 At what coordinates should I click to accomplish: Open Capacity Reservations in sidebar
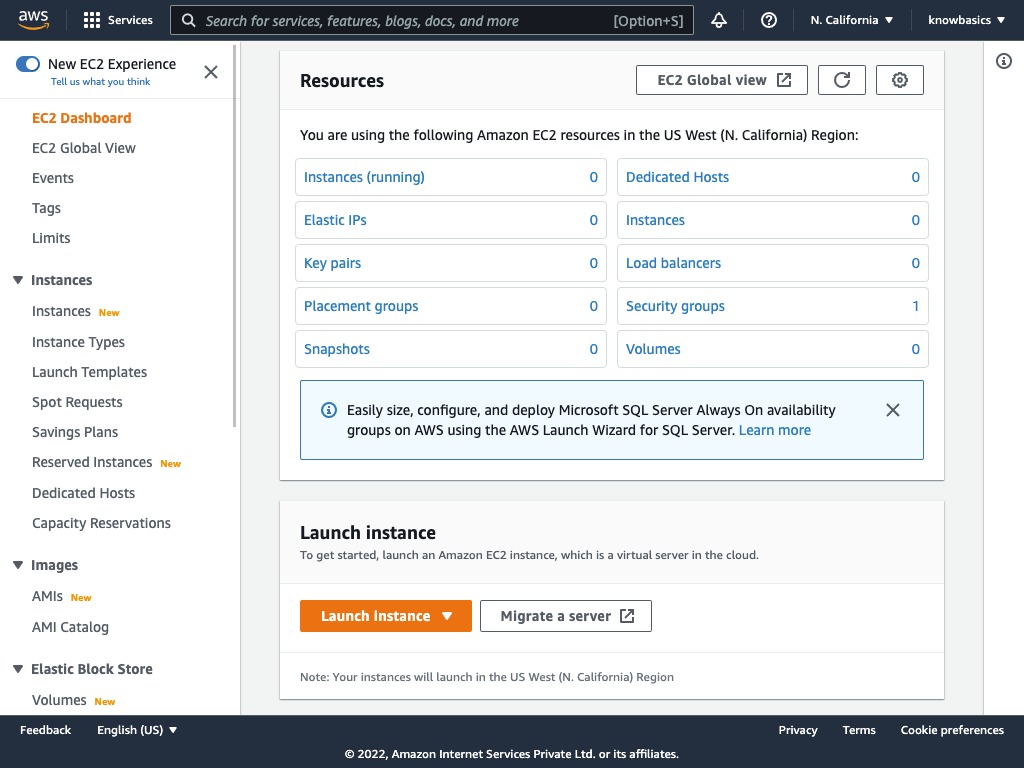[101, 523]
